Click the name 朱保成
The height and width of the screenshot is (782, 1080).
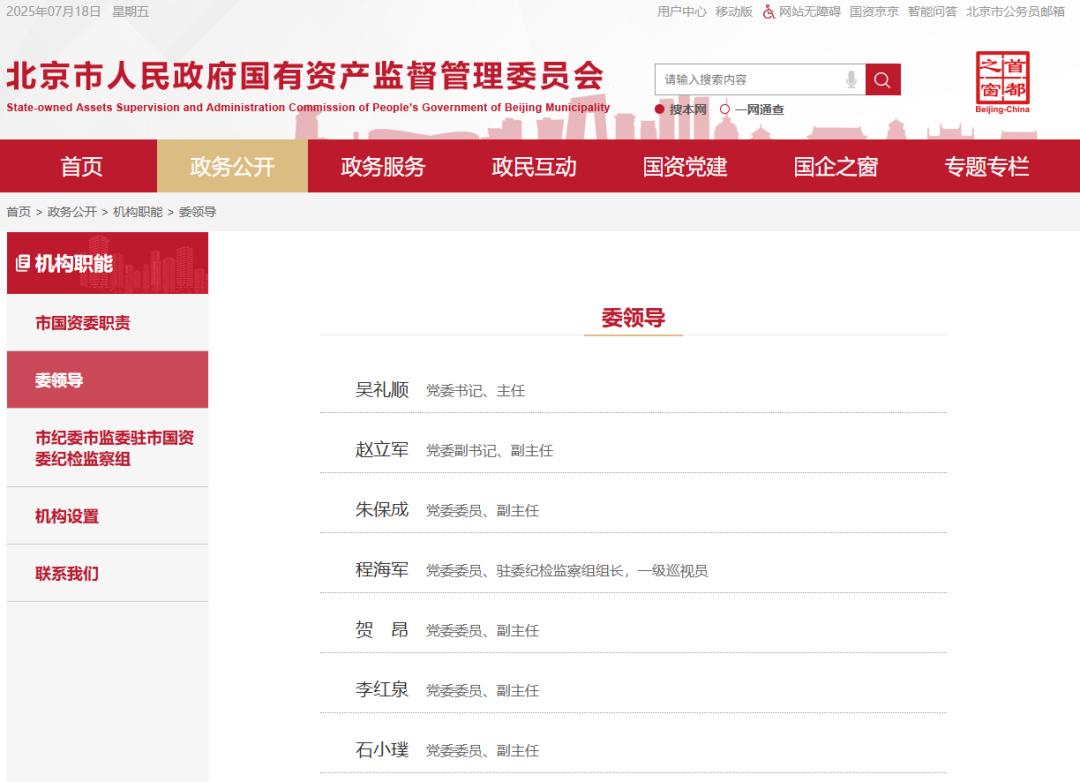click(x=382, y=510)
